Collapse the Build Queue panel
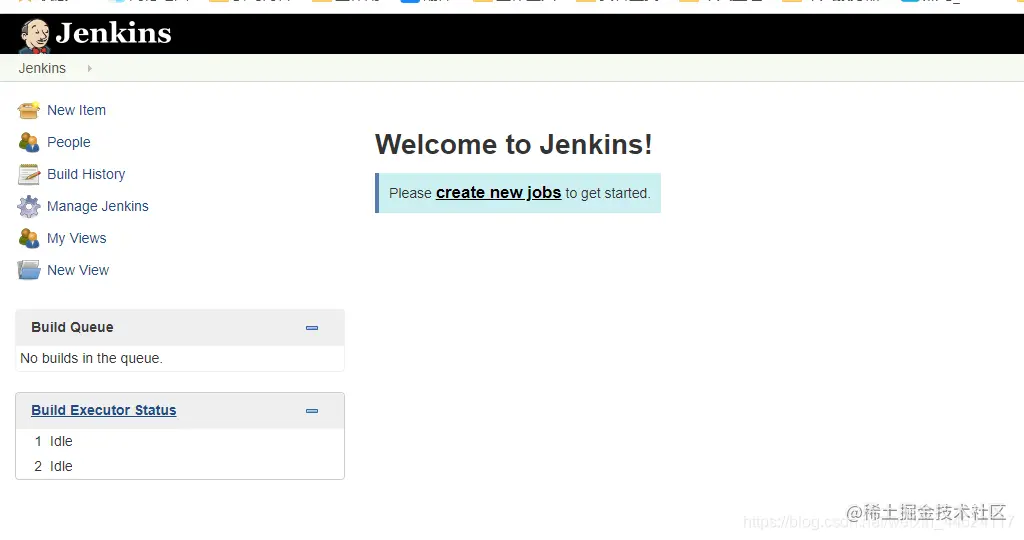 [x=312, y=328]
